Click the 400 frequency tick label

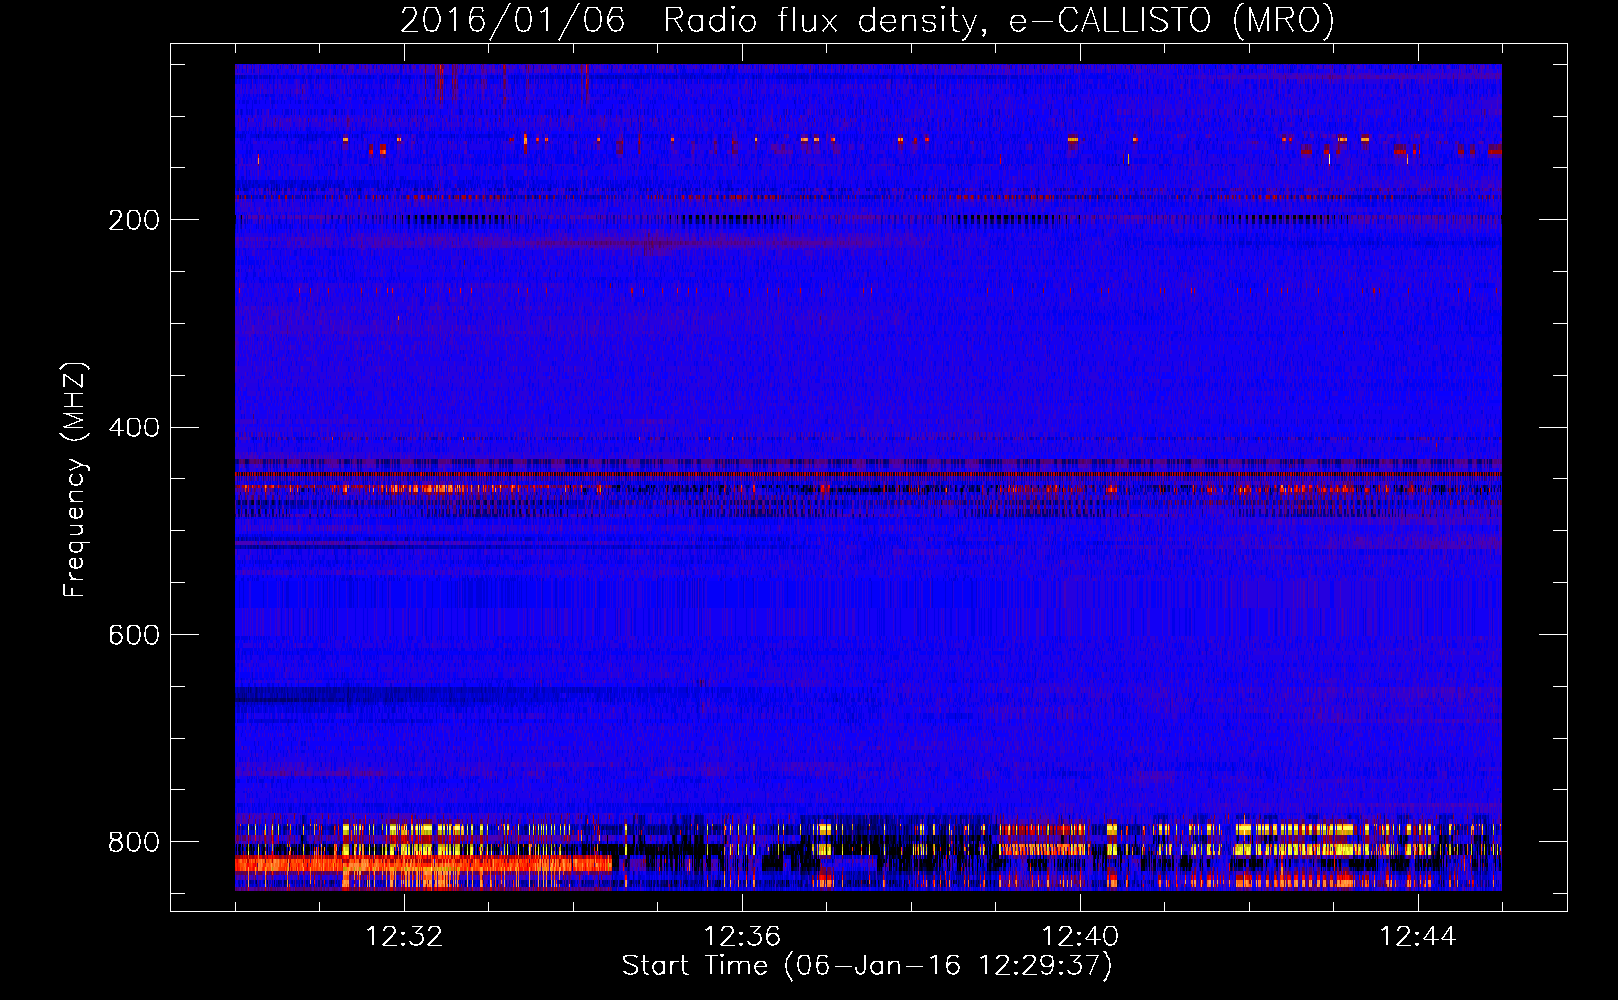coord(134,428)
